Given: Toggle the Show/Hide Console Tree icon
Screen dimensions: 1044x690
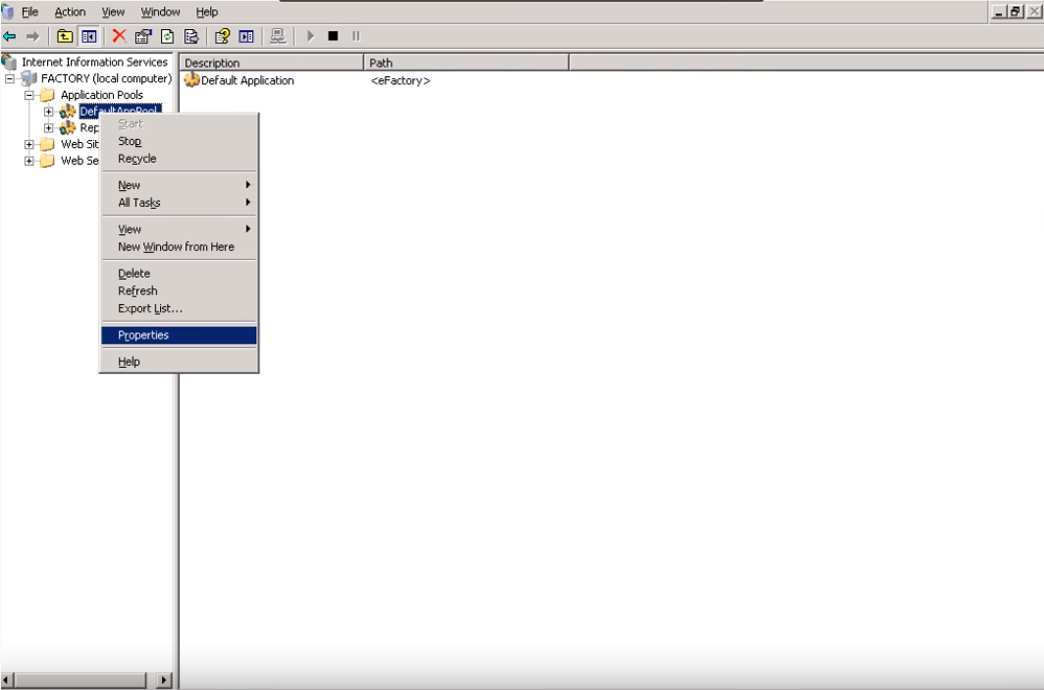Looking at the screenshot, I should coord(89,36).
